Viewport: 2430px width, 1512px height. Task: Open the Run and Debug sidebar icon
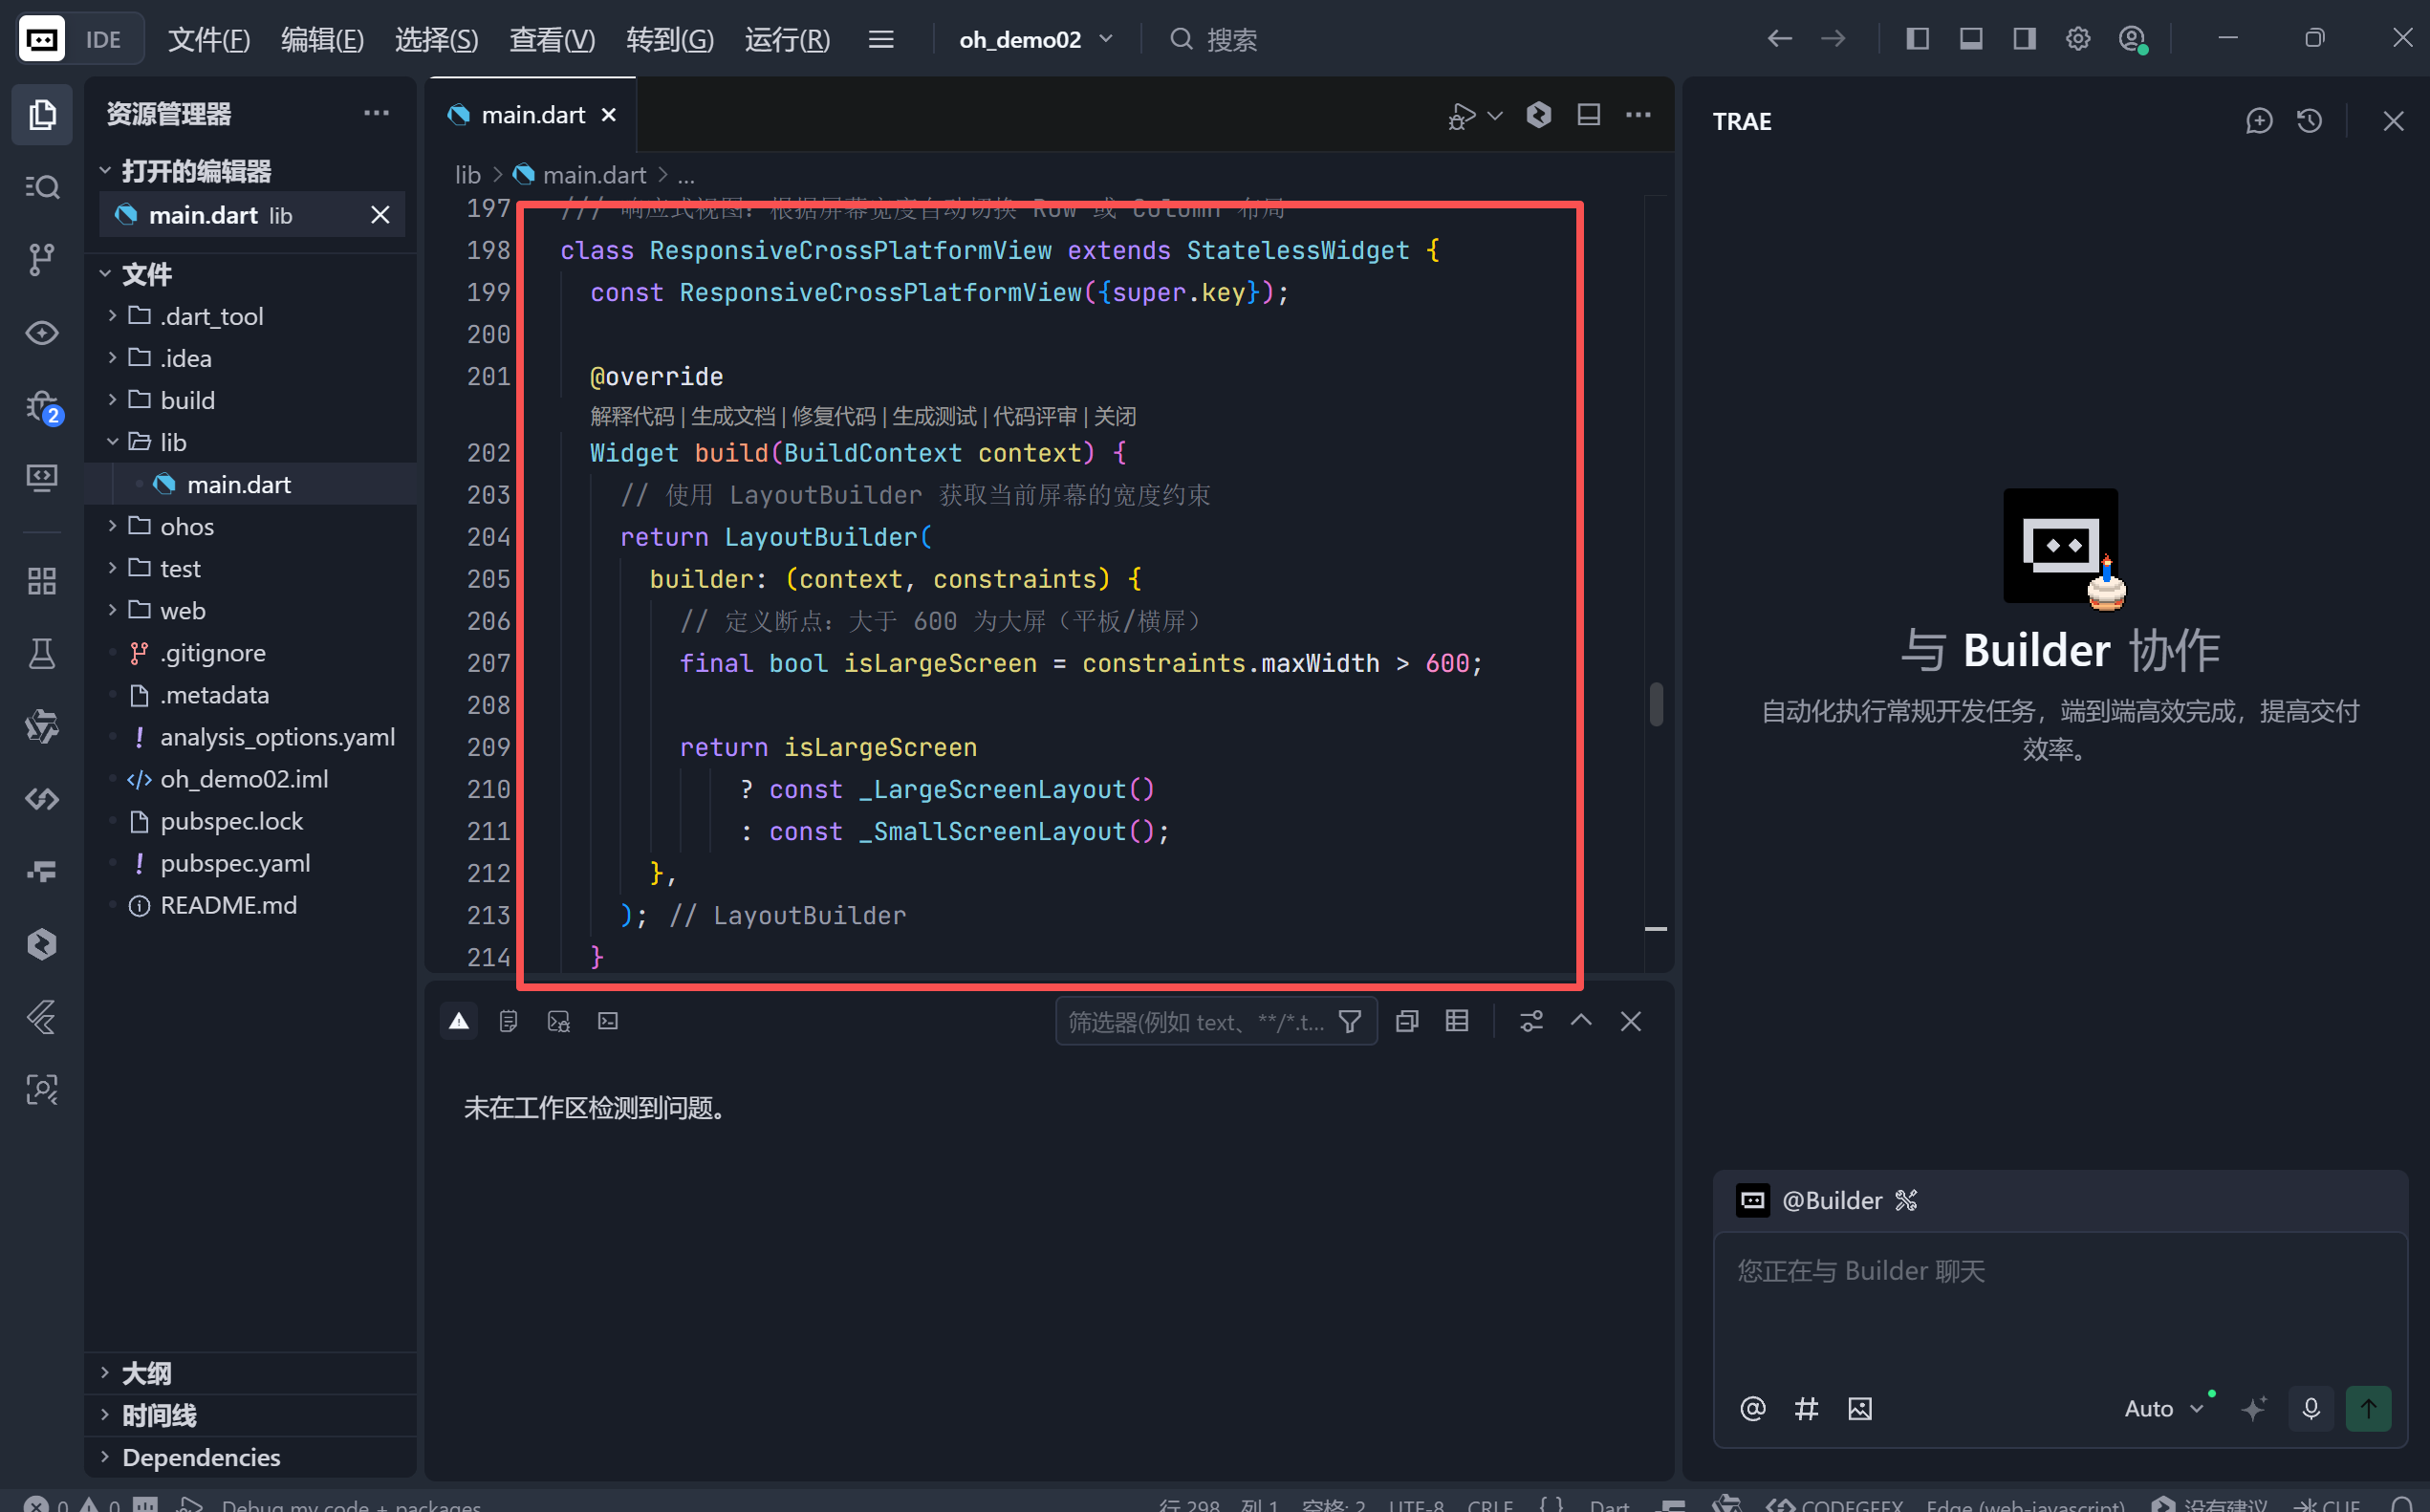click(41, 405)
